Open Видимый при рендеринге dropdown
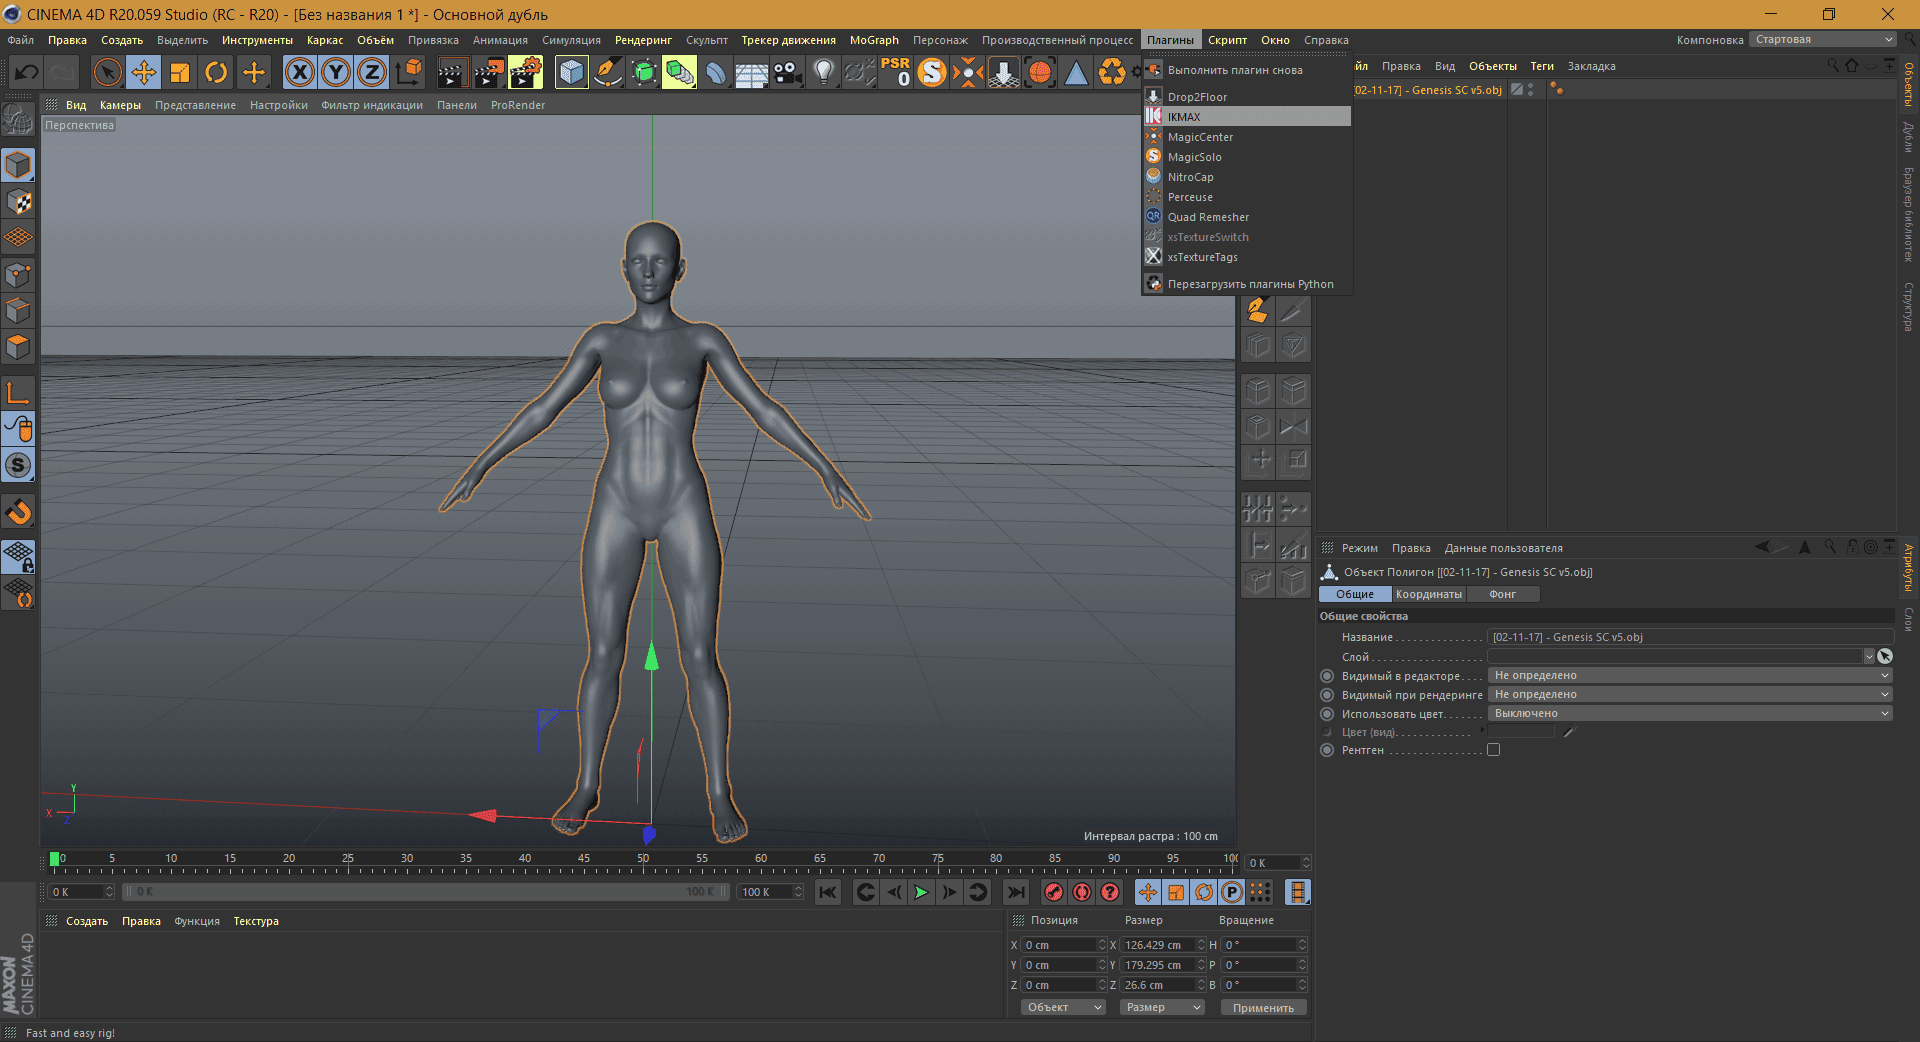This screenshot has width=1920, height=1042. click(x=1690, y=695)
